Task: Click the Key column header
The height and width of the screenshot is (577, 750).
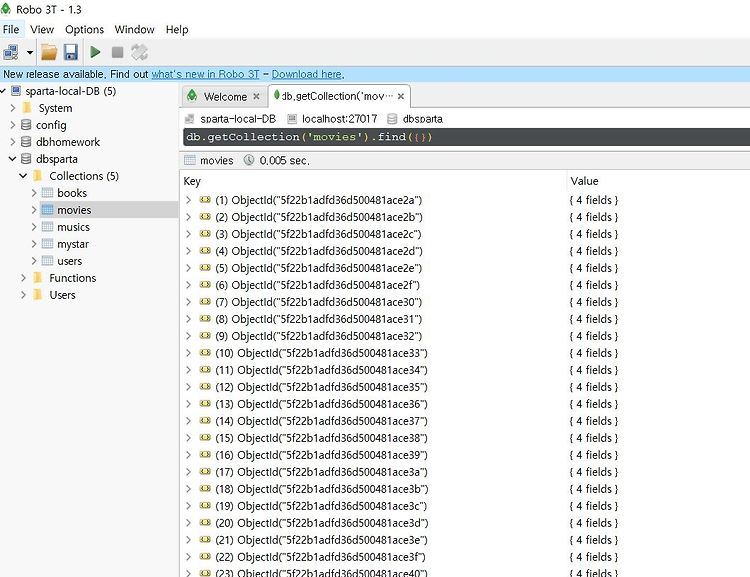Action: [x=192, y=181]
